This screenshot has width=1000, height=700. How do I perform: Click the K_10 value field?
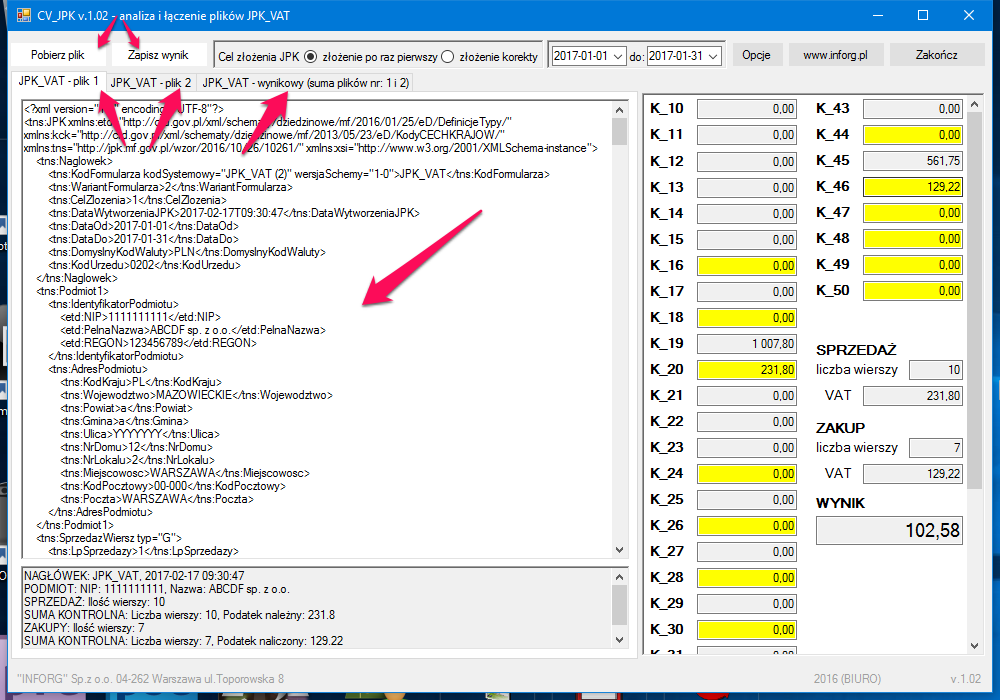coord(747,109)
